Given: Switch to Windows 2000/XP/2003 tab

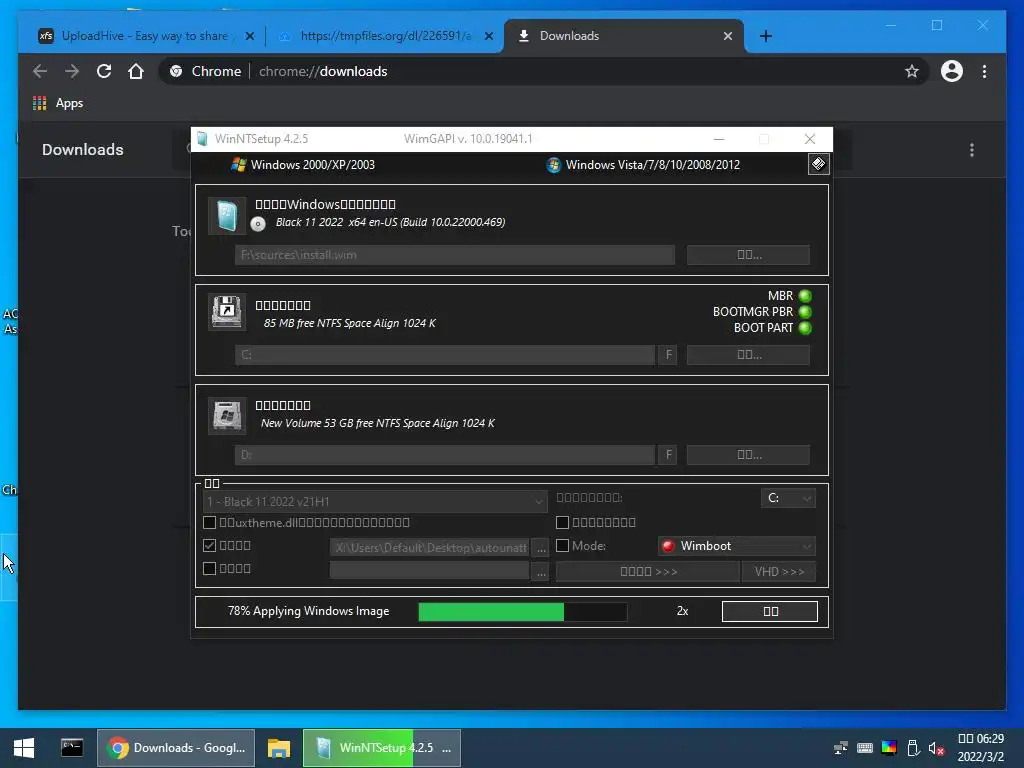Looking at the screenshot, I should point(304,165).
